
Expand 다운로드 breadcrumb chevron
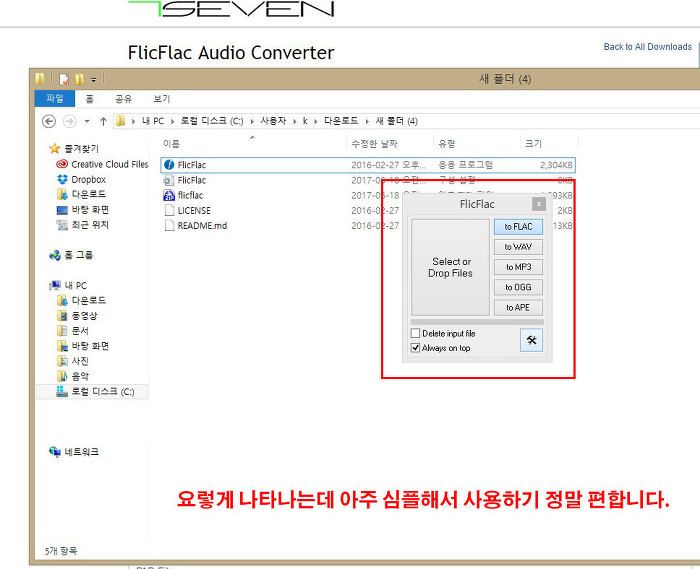[x=367, y=121]
